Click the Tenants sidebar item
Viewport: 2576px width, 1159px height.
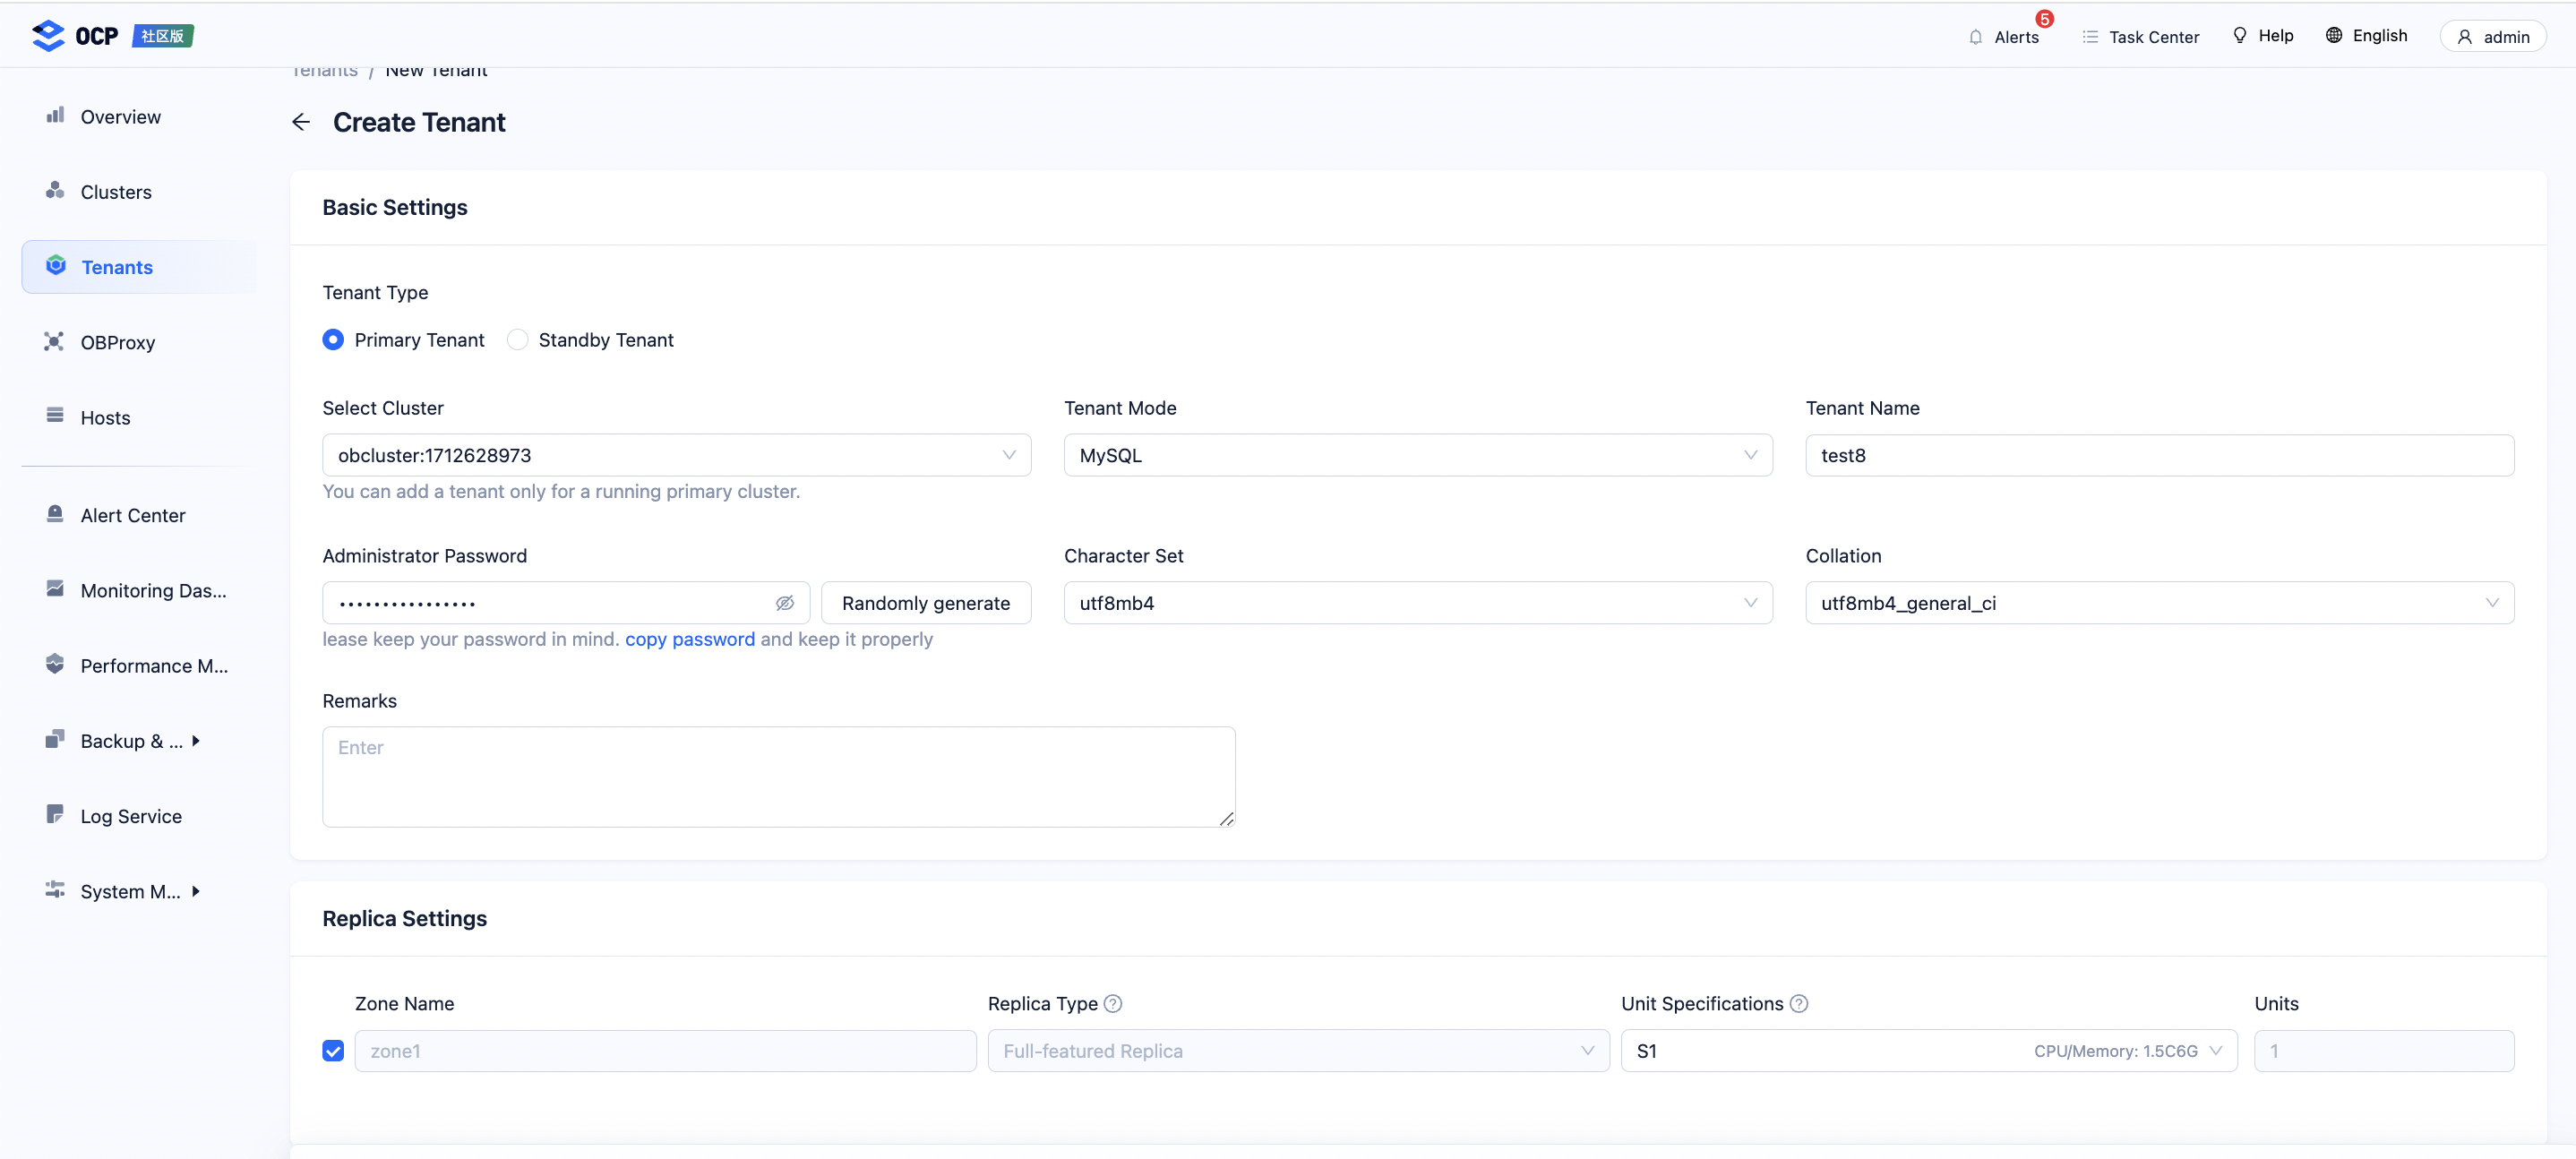[139, 267]
